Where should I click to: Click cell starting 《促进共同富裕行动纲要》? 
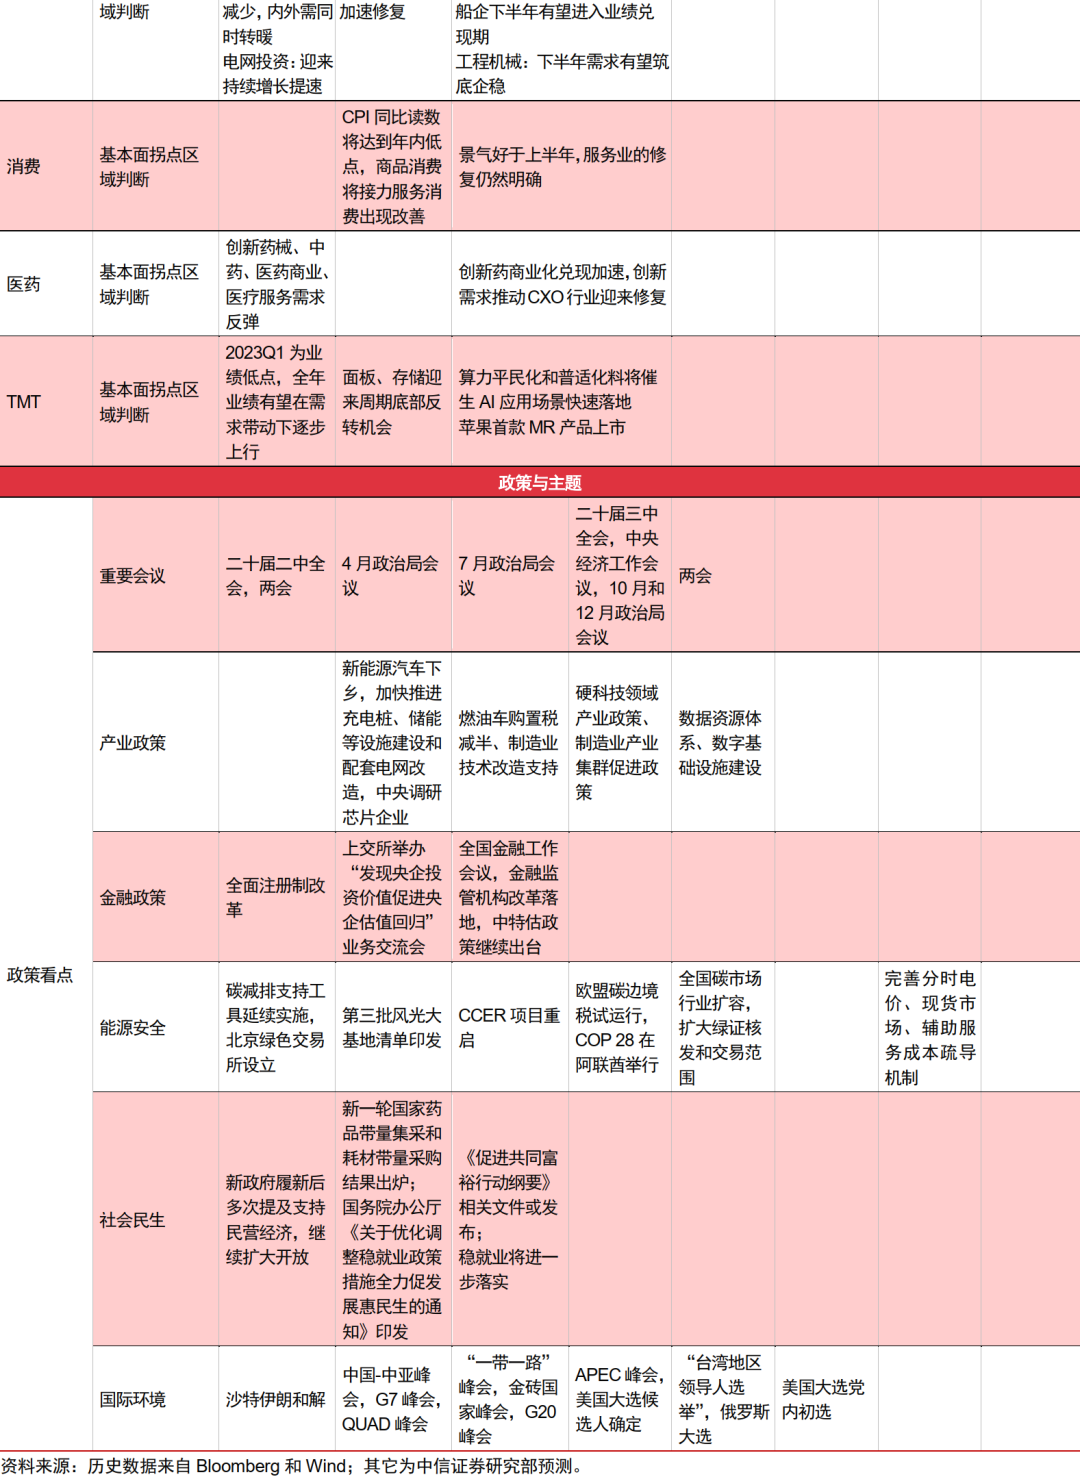509,1219
